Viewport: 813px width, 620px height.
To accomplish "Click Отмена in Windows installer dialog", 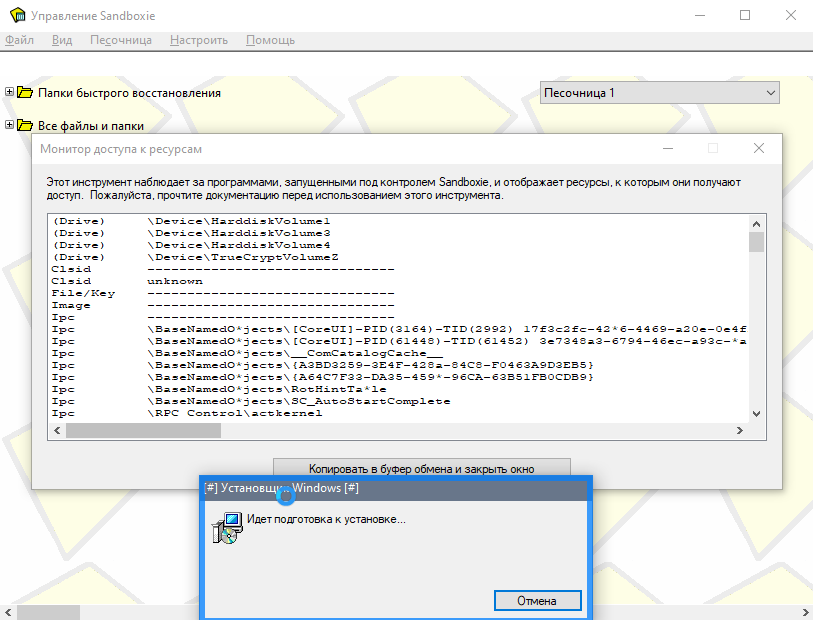I will pos(537,601).
